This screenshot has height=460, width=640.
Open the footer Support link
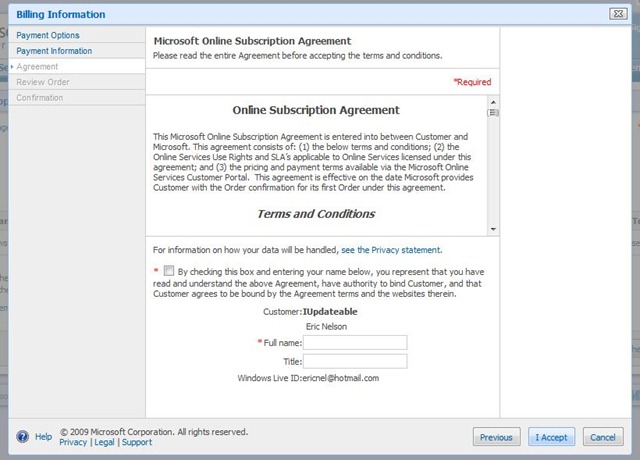(137, 442)
